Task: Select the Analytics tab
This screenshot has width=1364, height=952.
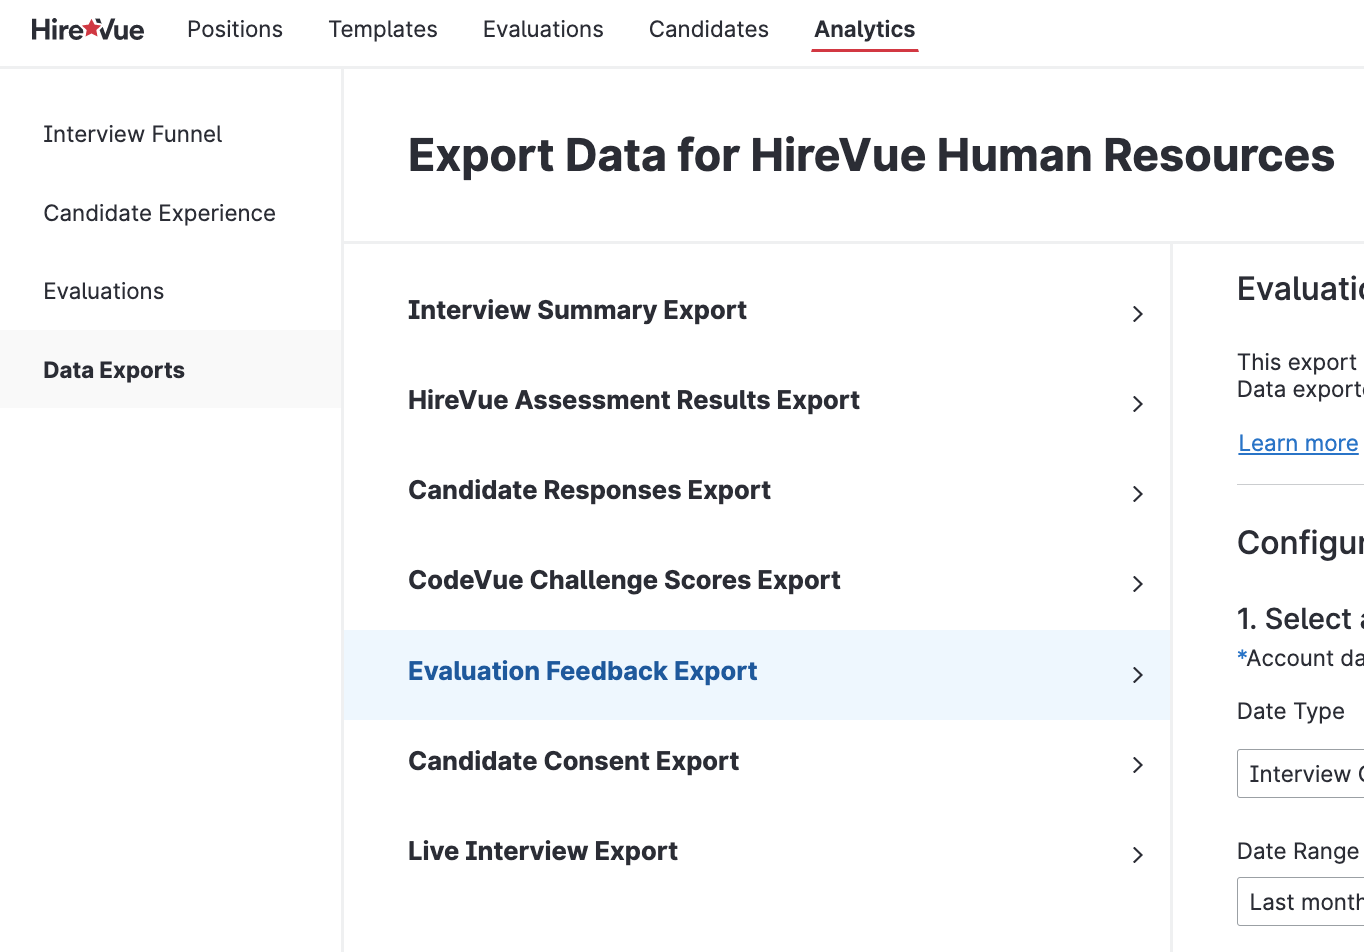Action: tap(865, 30)
